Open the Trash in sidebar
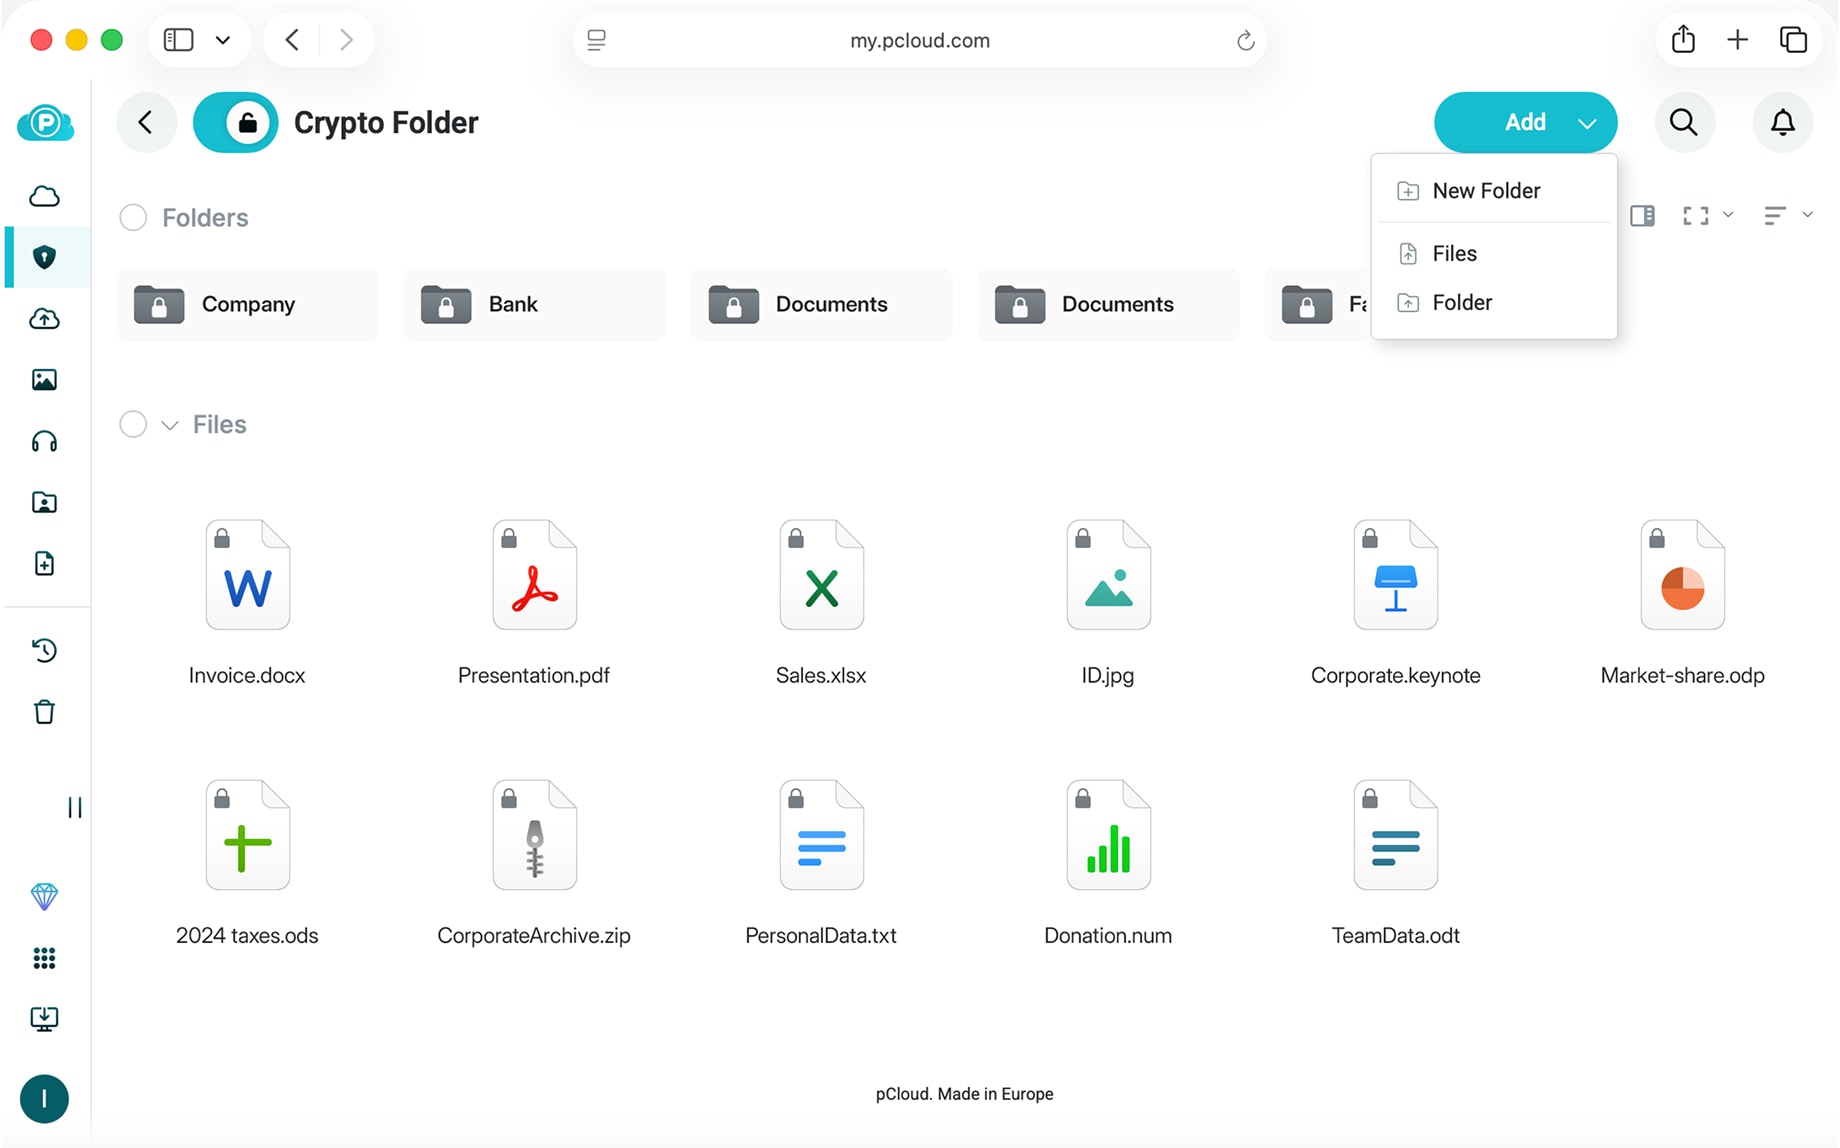 (44, 712)
